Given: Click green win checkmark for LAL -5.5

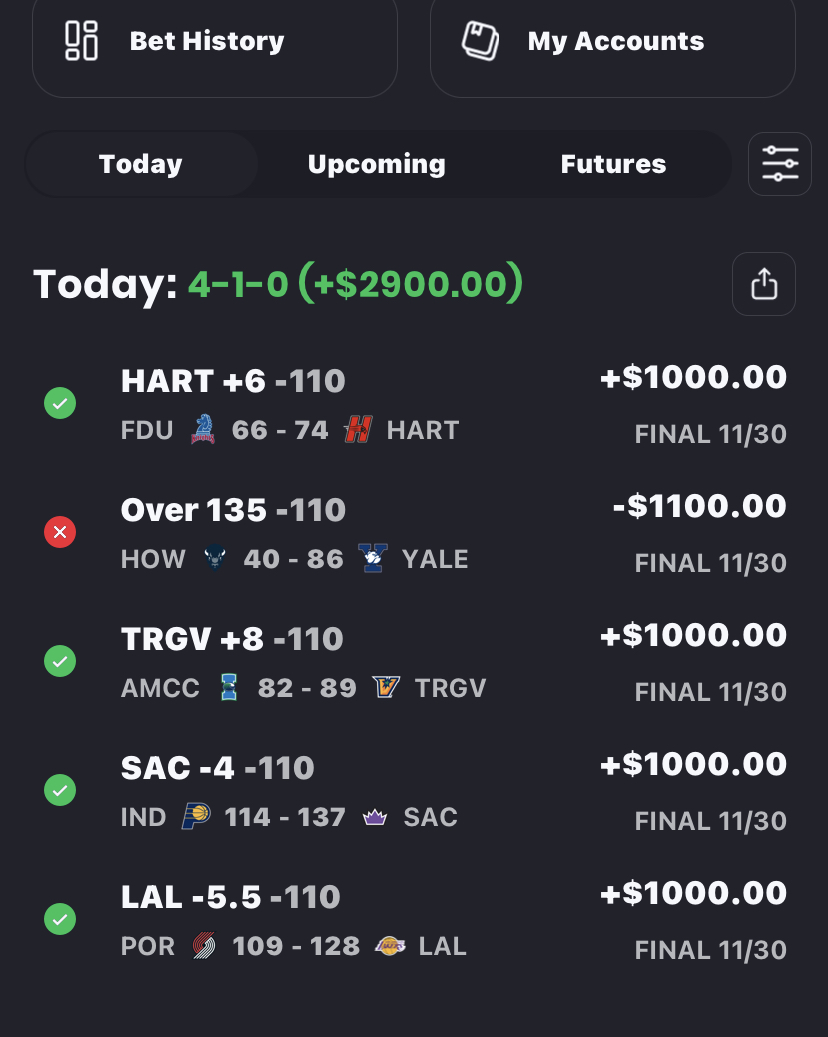Looking at the screenshot, I should click(60, 919).
